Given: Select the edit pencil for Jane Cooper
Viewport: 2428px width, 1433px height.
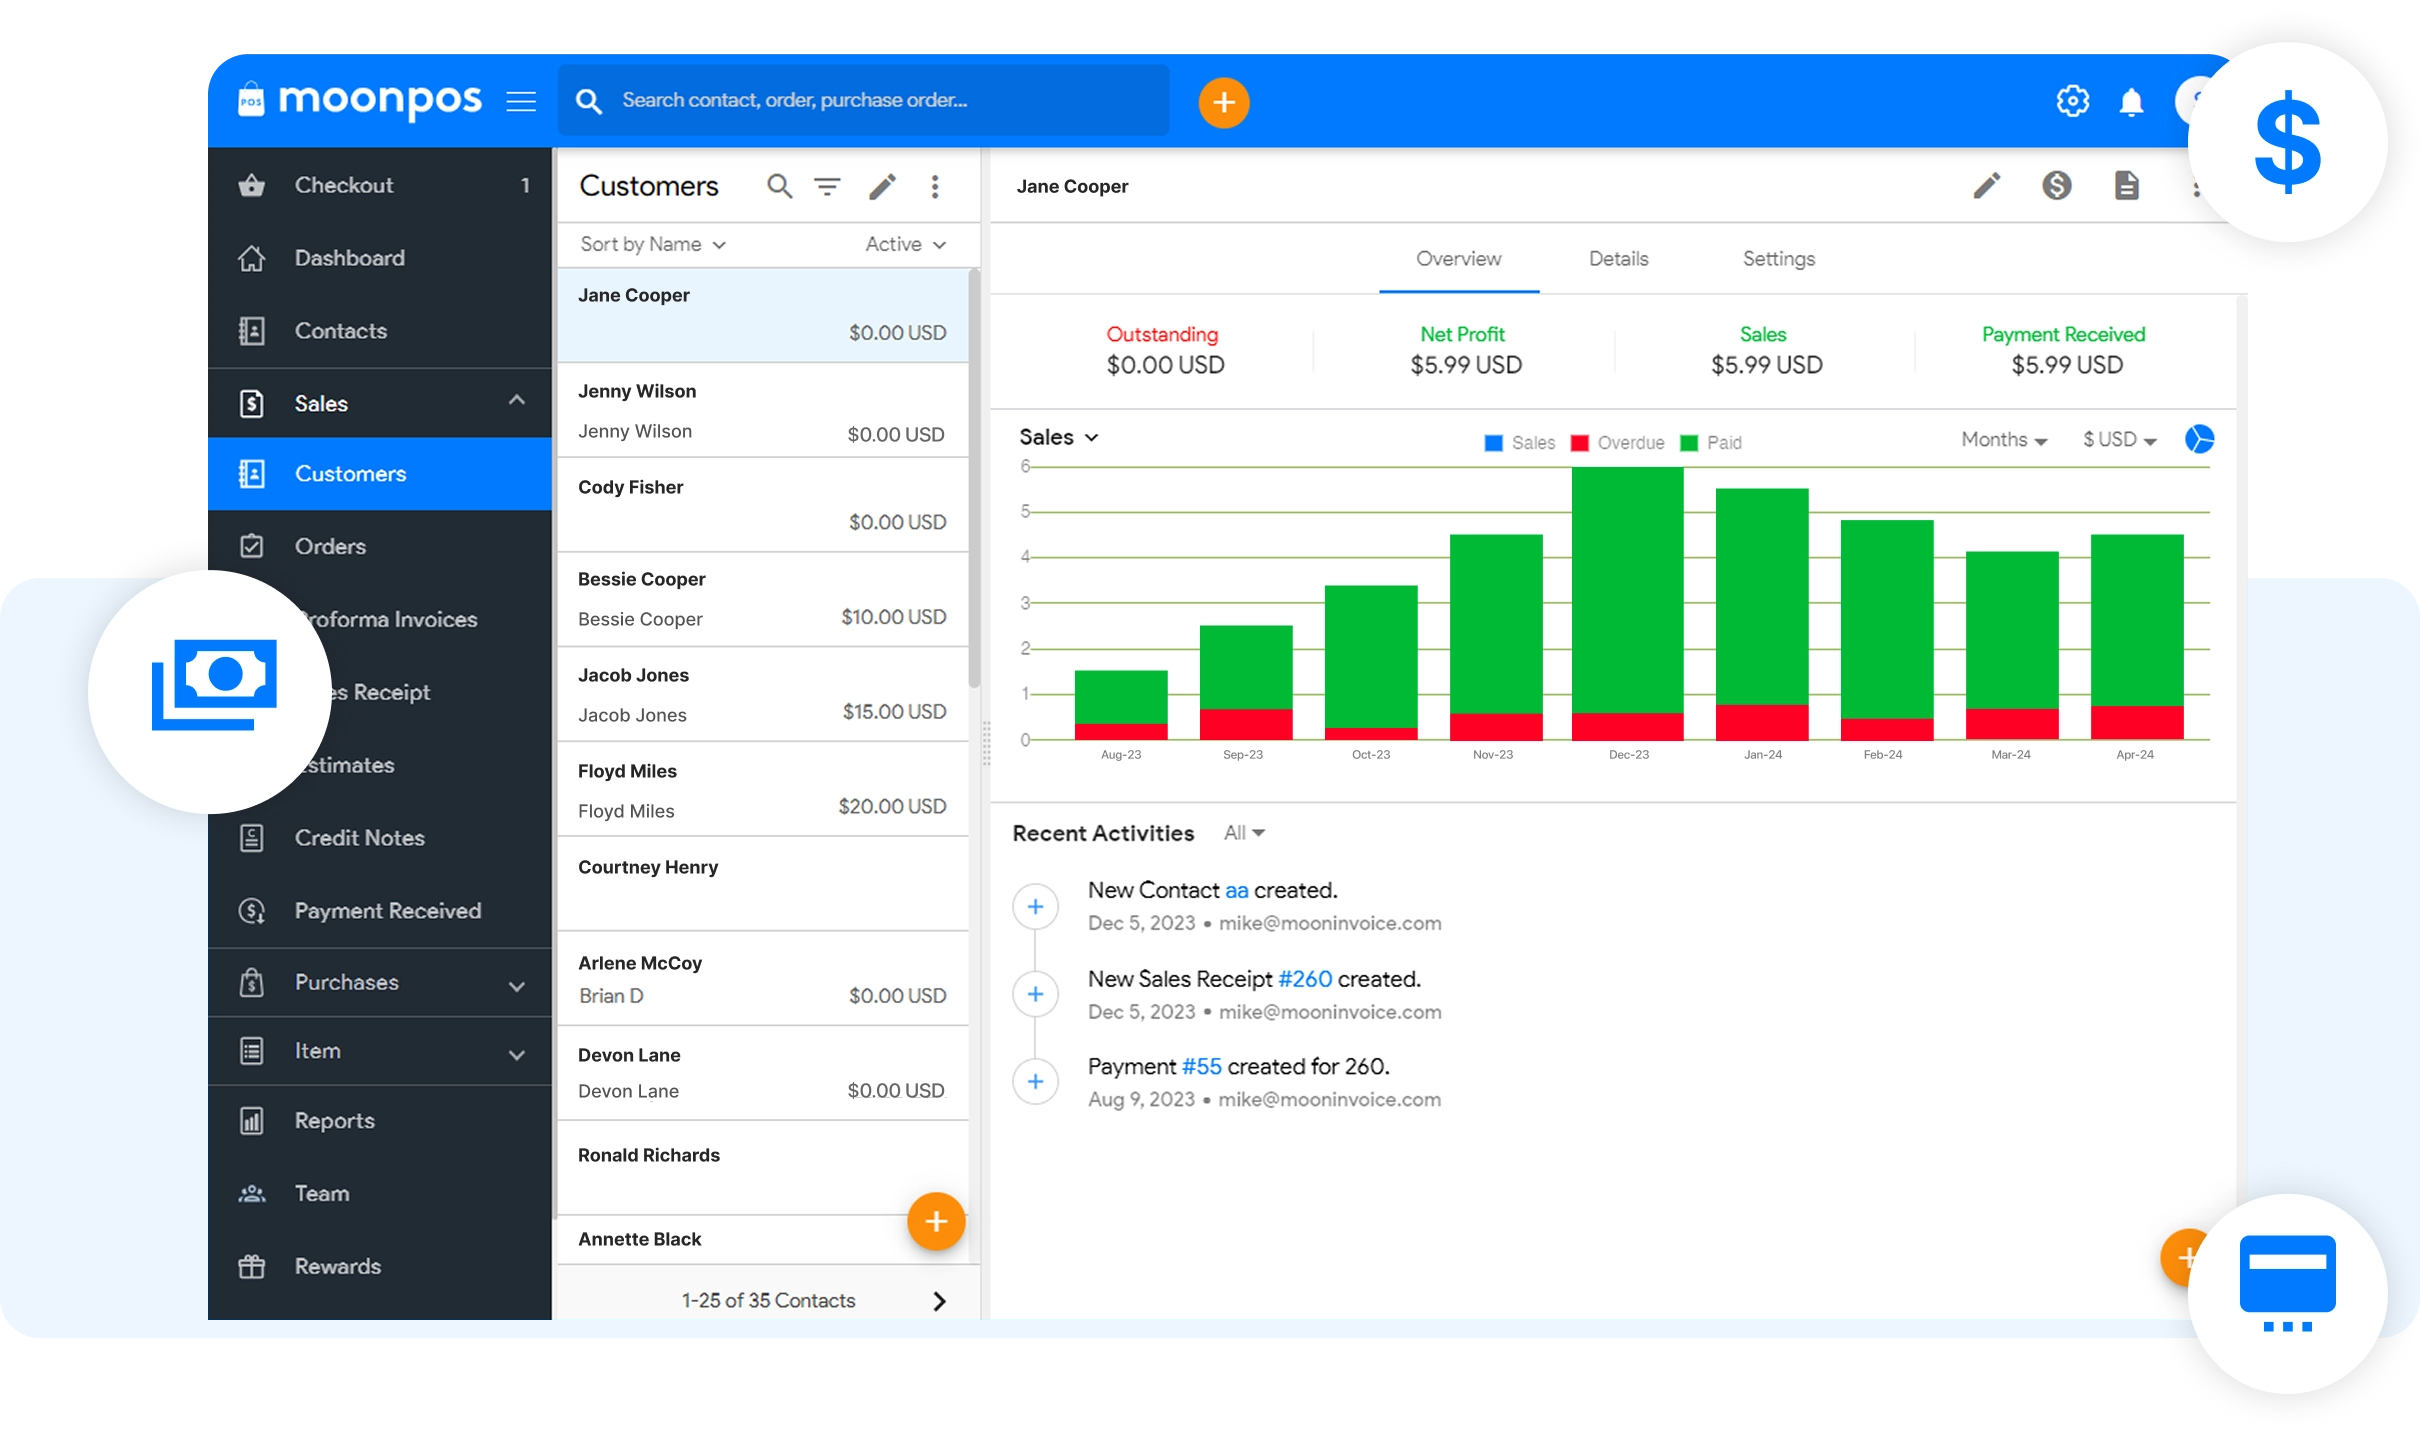Looking at the screenshot, I should coord(1986,185).
